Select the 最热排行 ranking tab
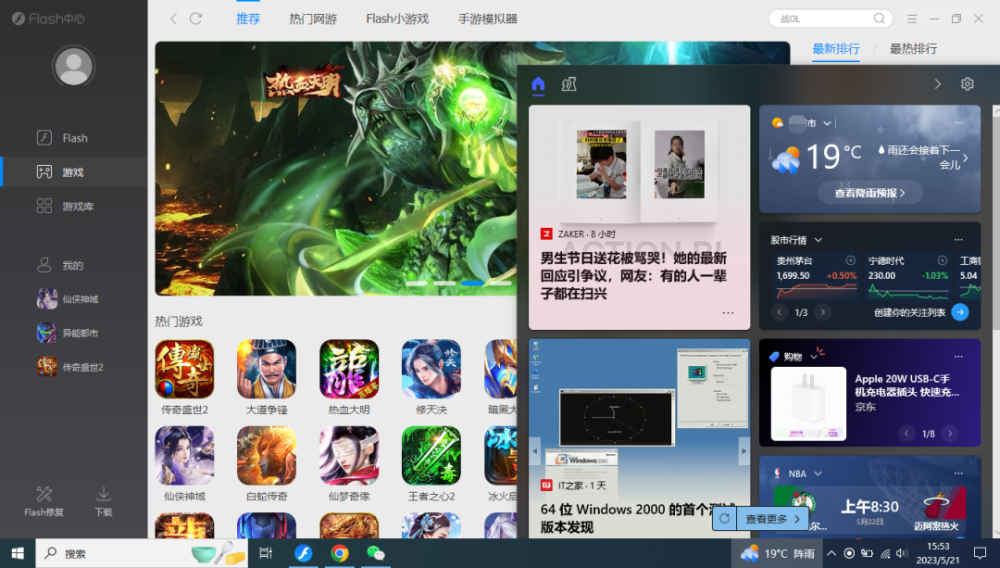The width and height of the screenshot is (1000, 568). tap(913, 48)
